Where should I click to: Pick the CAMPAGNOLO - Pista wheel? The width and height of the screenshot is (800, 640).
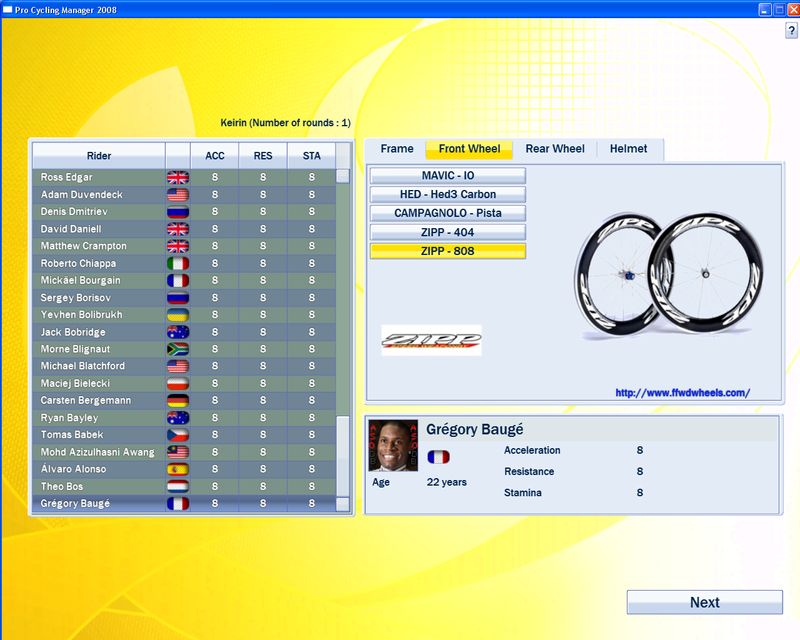click(x=447, y=213)
